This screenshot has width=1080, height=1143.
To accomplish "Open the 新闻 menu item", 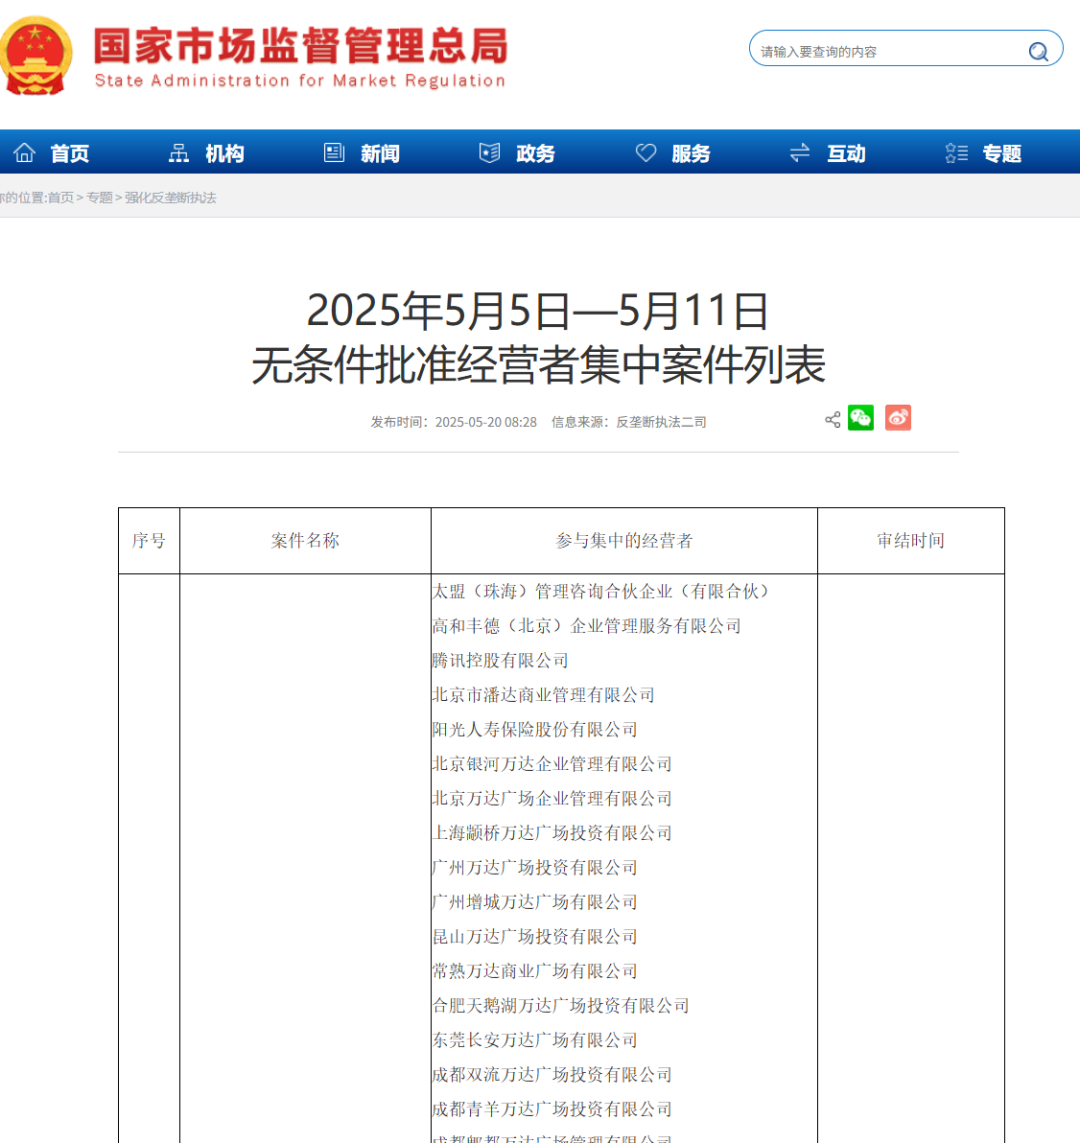I will tap(380, 153).
